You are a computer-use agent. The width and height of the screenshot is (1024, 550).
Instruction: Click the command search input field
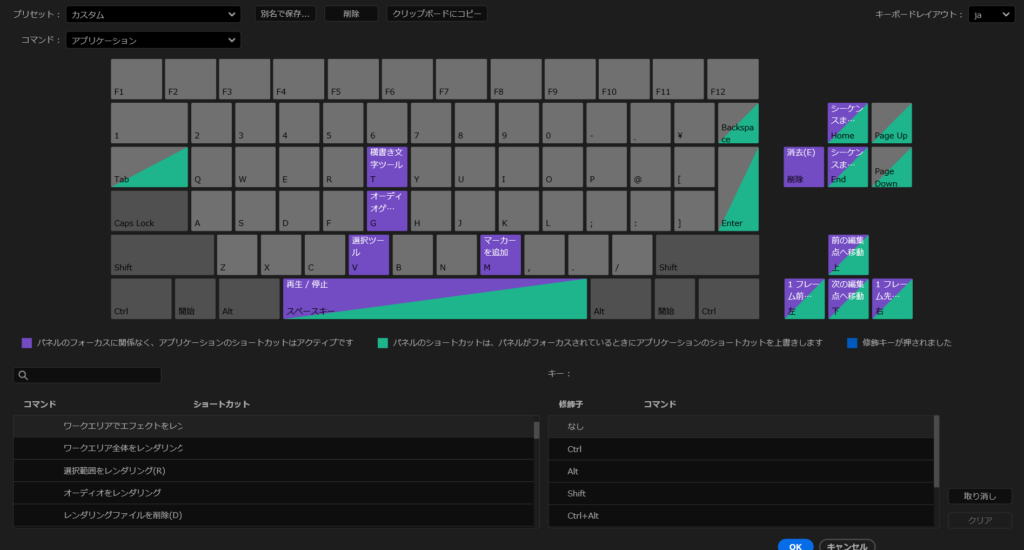coord(87,375)
